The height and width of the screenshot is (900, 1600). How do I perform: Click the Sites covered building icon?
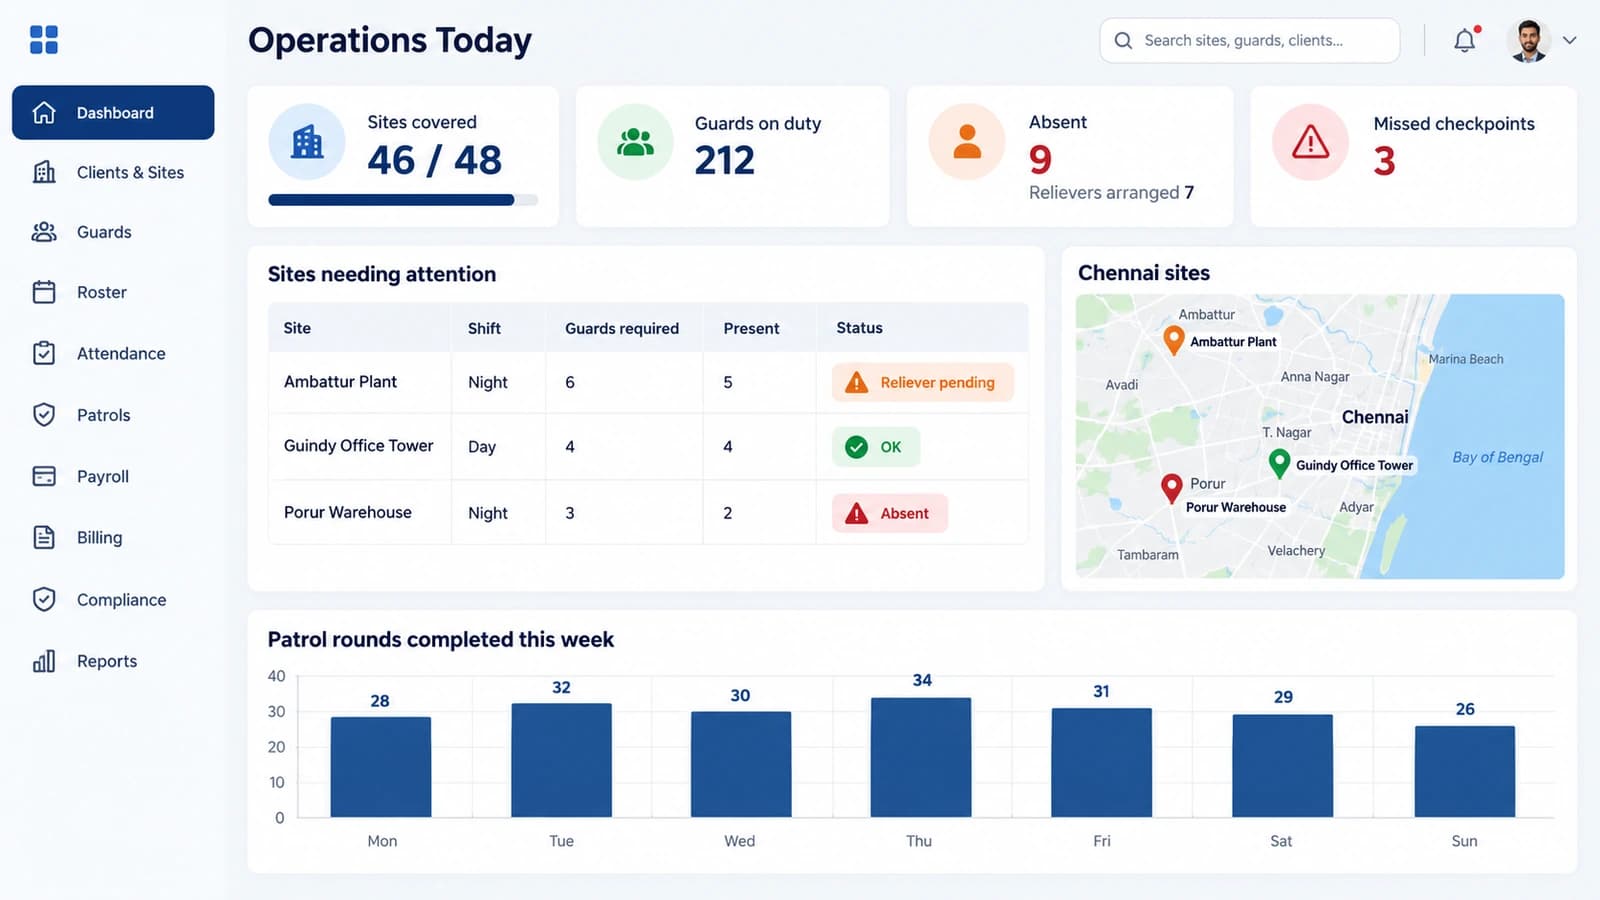coord(307,142)
